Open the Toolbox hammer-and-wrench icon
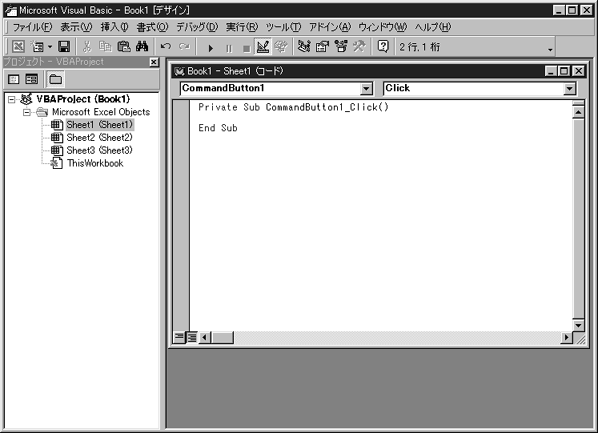 pos(359,47)
